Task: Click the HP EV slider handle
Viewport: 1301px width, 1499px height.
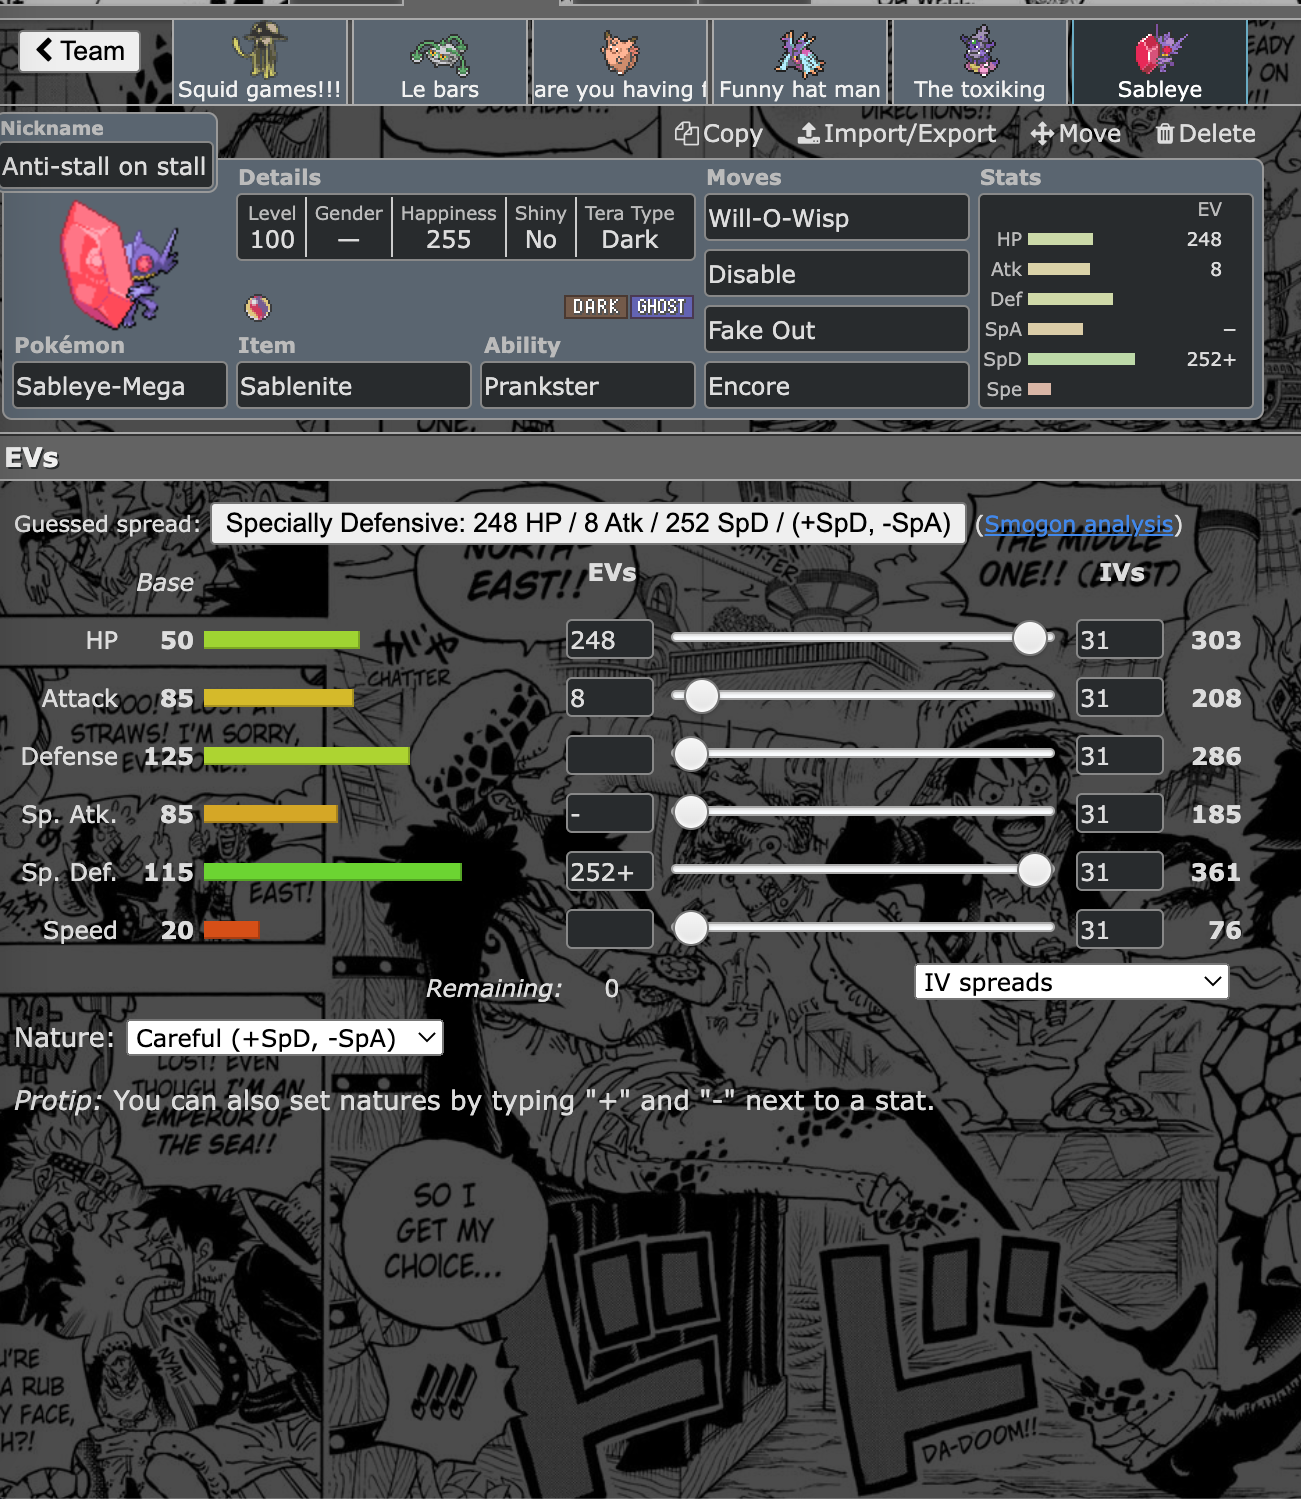Action: click(x=1030, y=638)
